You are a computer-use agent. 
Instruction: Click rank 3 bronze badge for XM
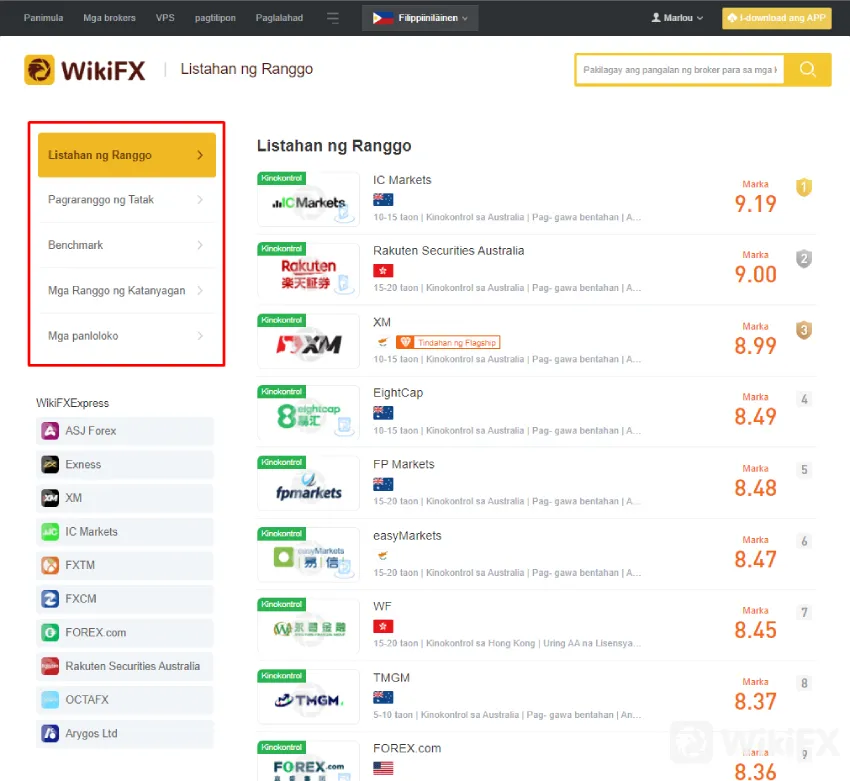(x=804, y=330)
